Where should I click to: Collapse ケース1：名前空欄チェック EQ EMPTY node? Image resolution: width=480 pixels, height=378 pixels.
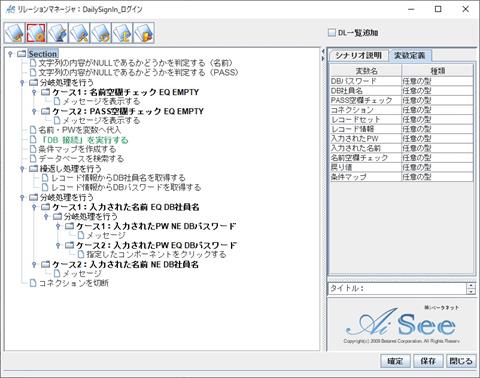click(34, 92)
